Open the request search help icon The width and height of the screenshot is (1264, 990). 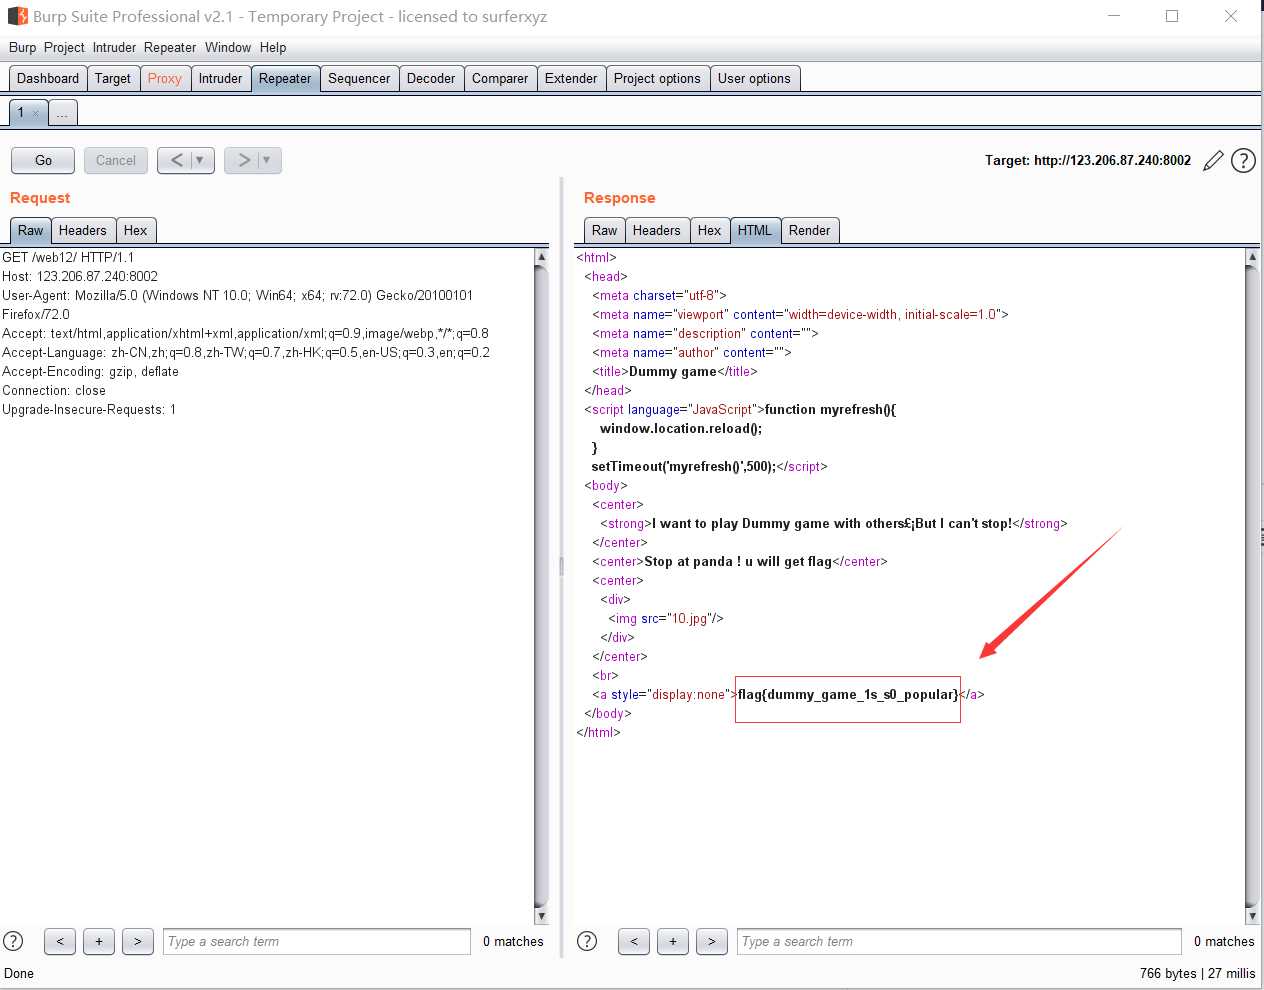(13, 941)
